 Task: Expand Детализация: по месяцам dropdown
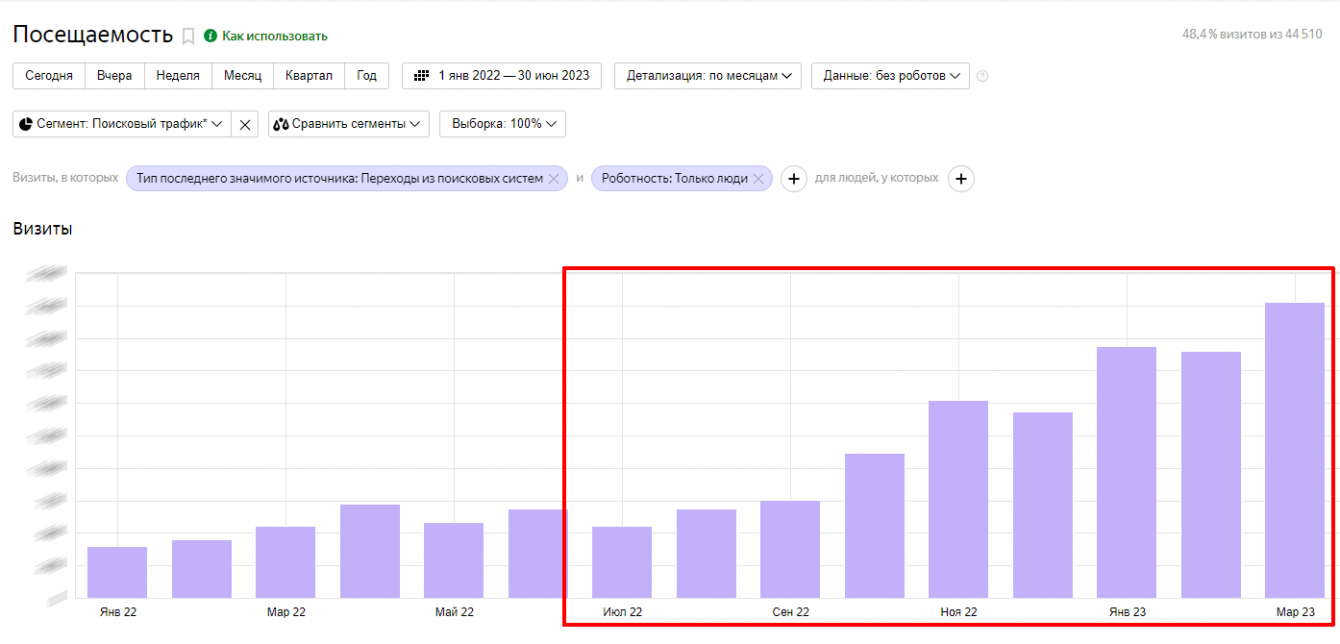pyautogui.click(x=707, y=76)
